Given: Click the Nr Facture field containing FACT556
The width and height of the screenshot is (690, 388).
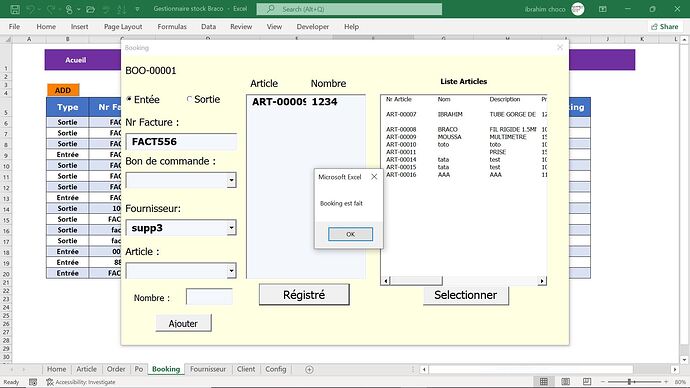Looking at the screenshot, I should coord(181,142).
